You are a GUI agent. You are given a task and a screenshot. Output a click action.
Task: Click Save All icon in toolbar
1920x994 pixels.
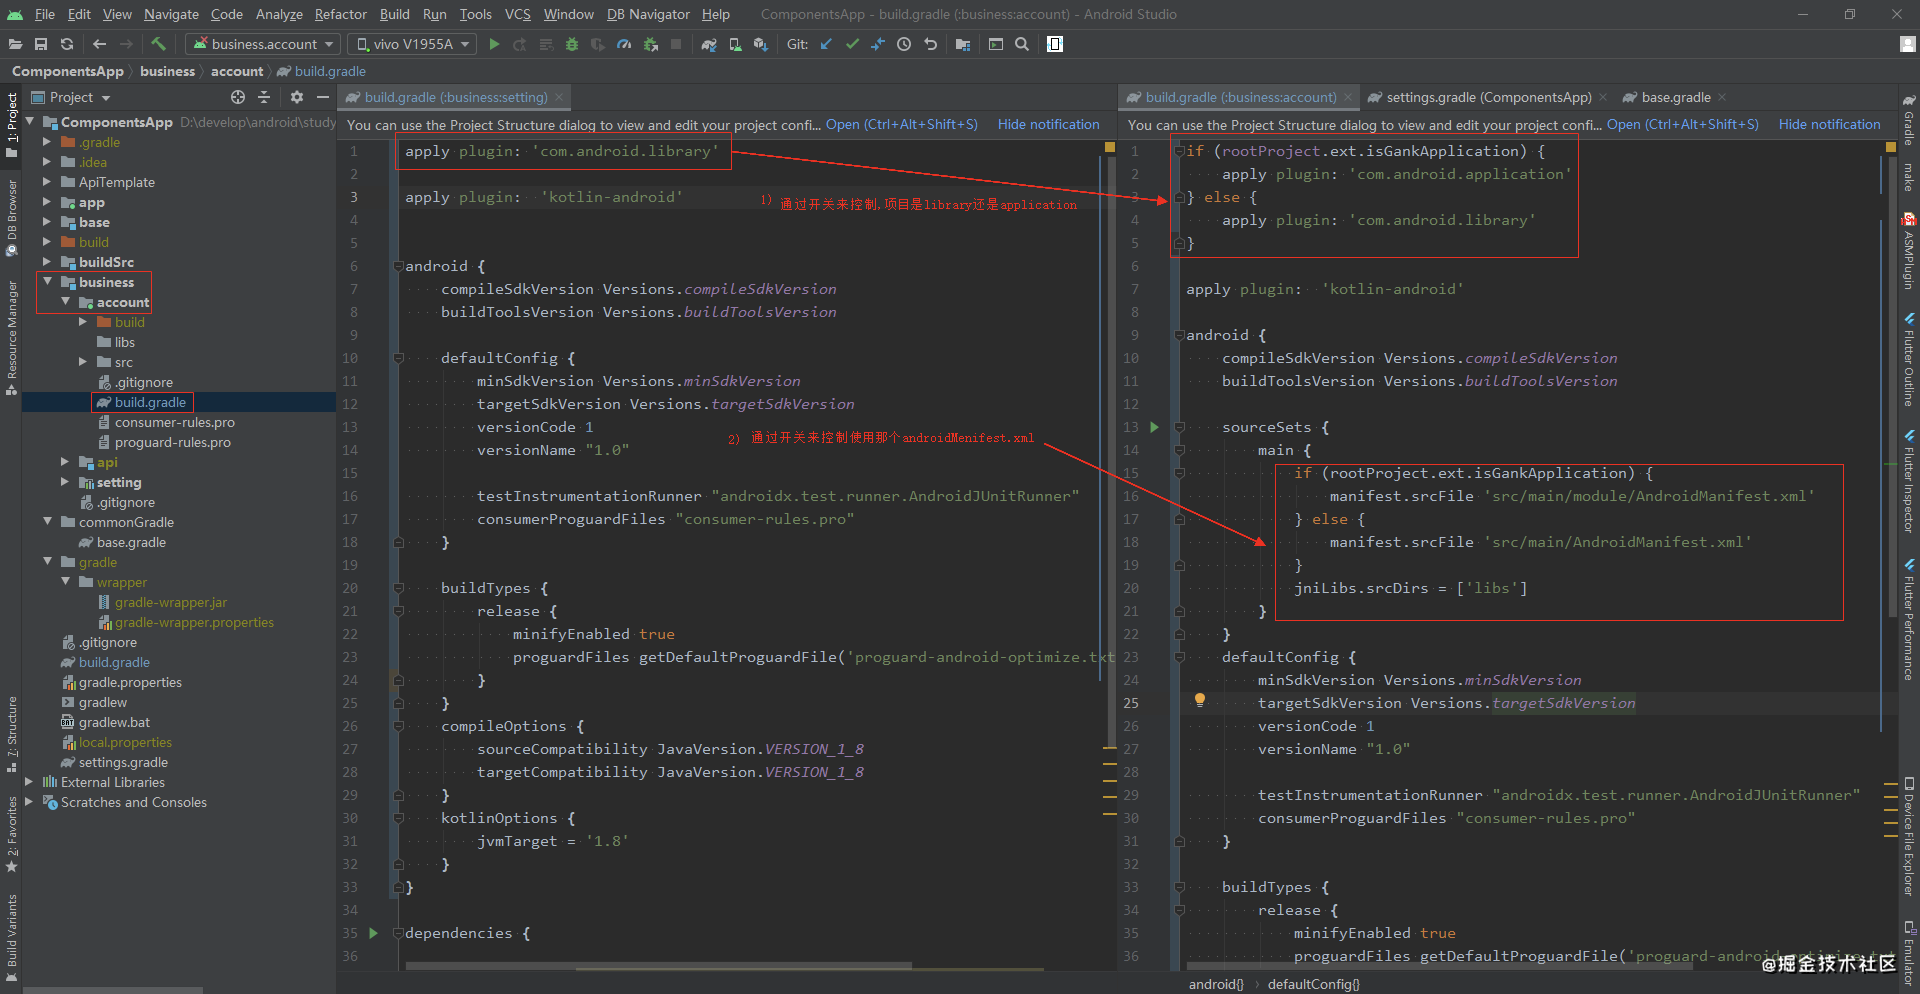[41, 44]
